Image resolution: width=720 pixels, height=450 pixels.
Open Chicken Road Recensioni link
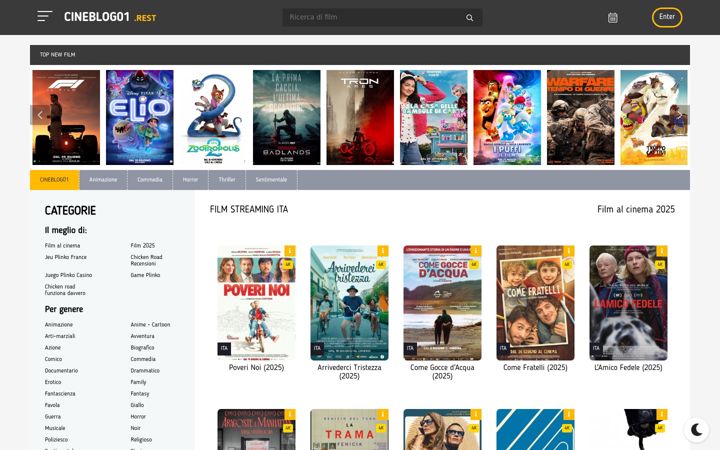tap(146, 260)
